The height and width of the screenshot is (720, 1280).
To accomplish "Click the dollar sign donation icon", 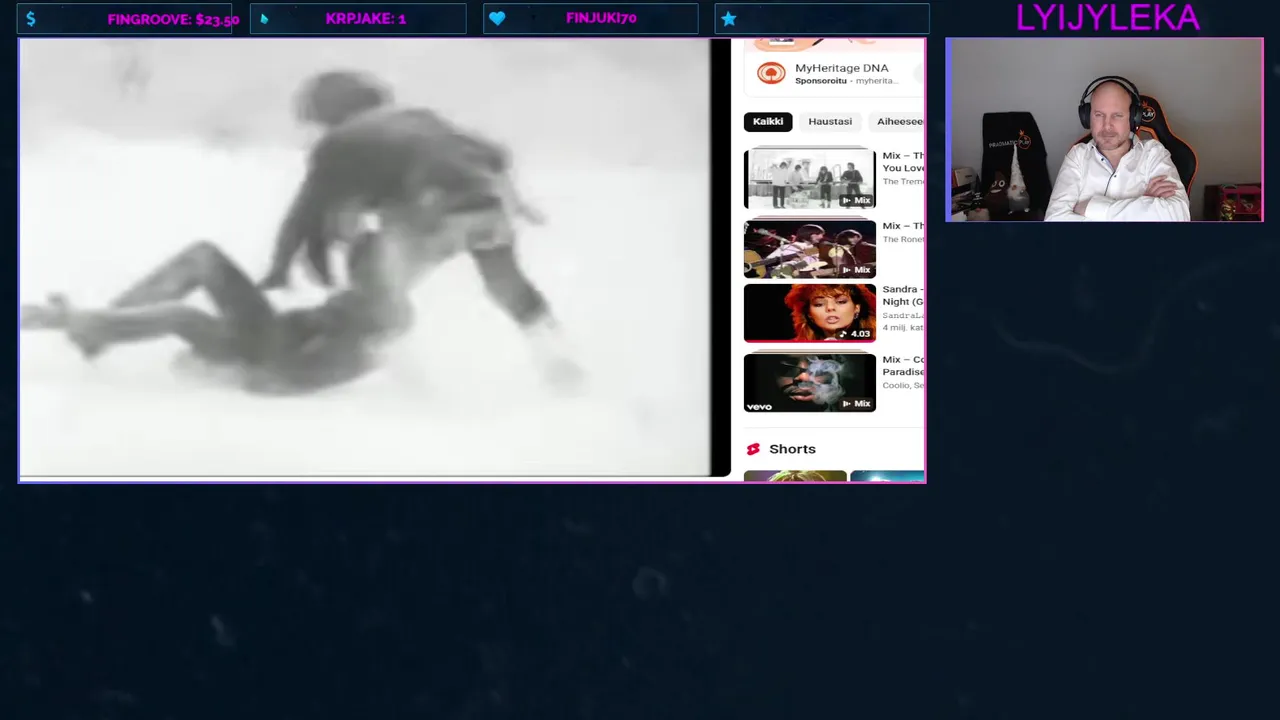I will click(31, 19).
